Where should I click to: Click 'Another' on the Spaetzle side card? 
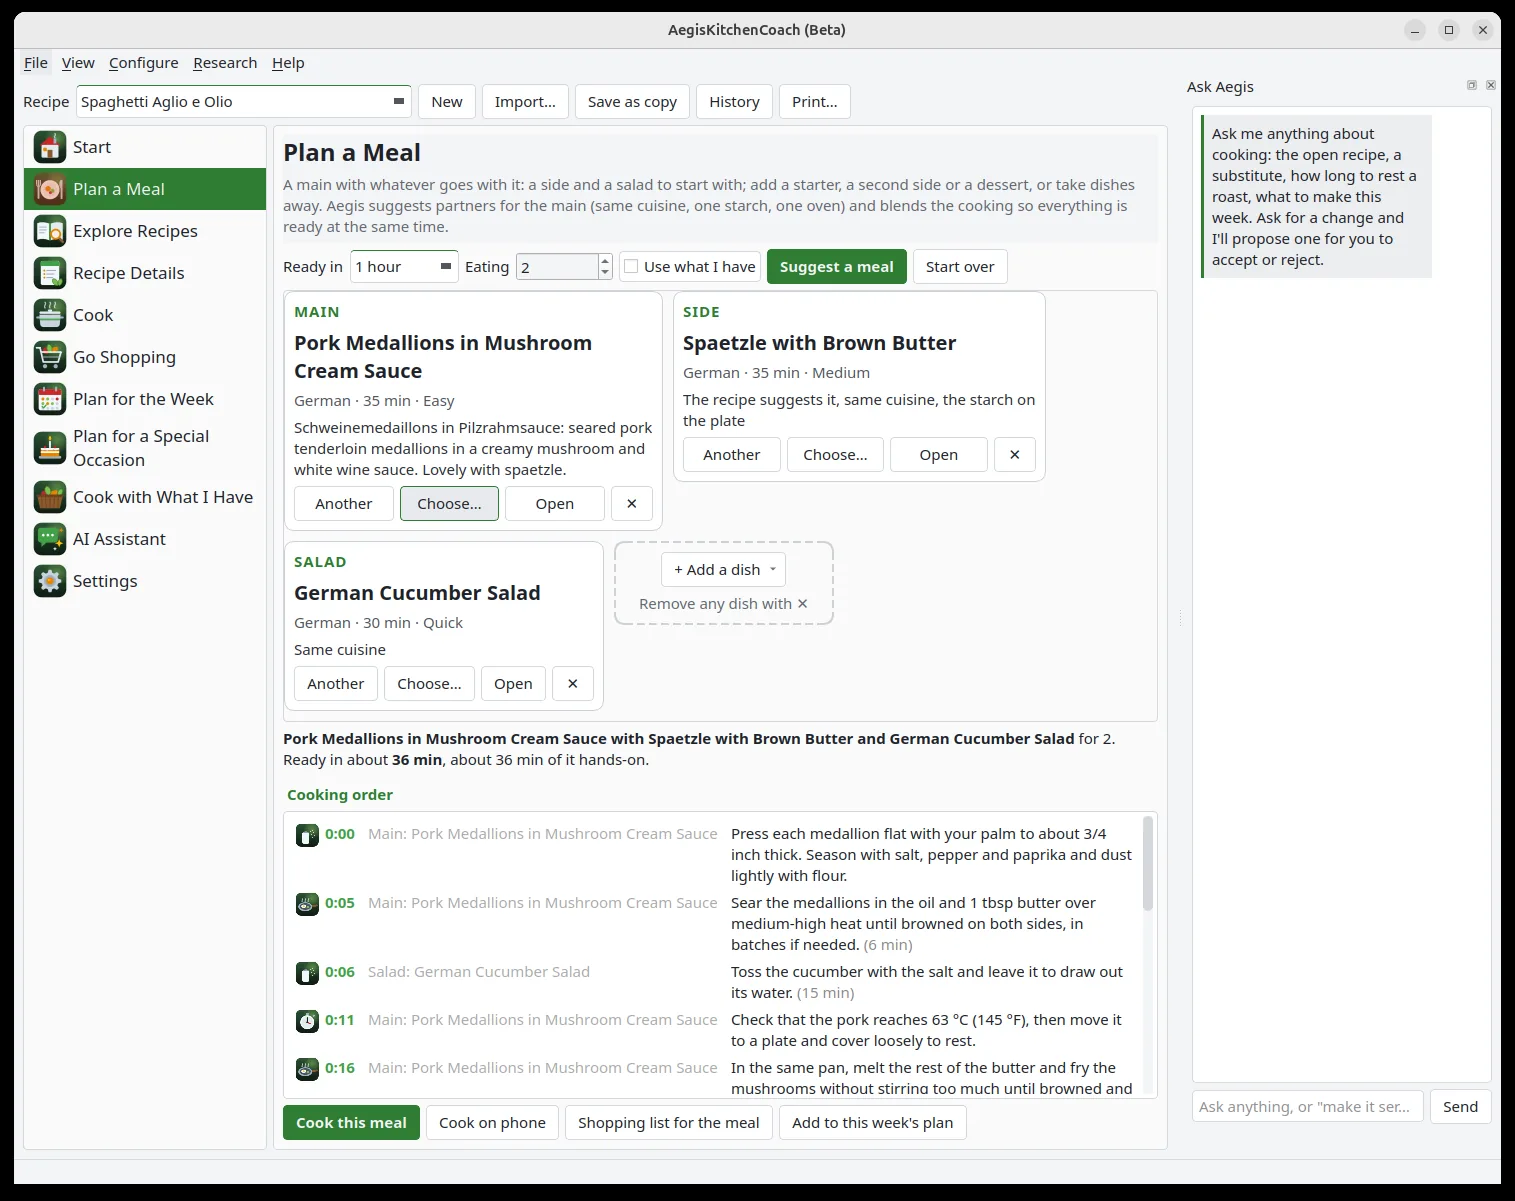[732, 454]
